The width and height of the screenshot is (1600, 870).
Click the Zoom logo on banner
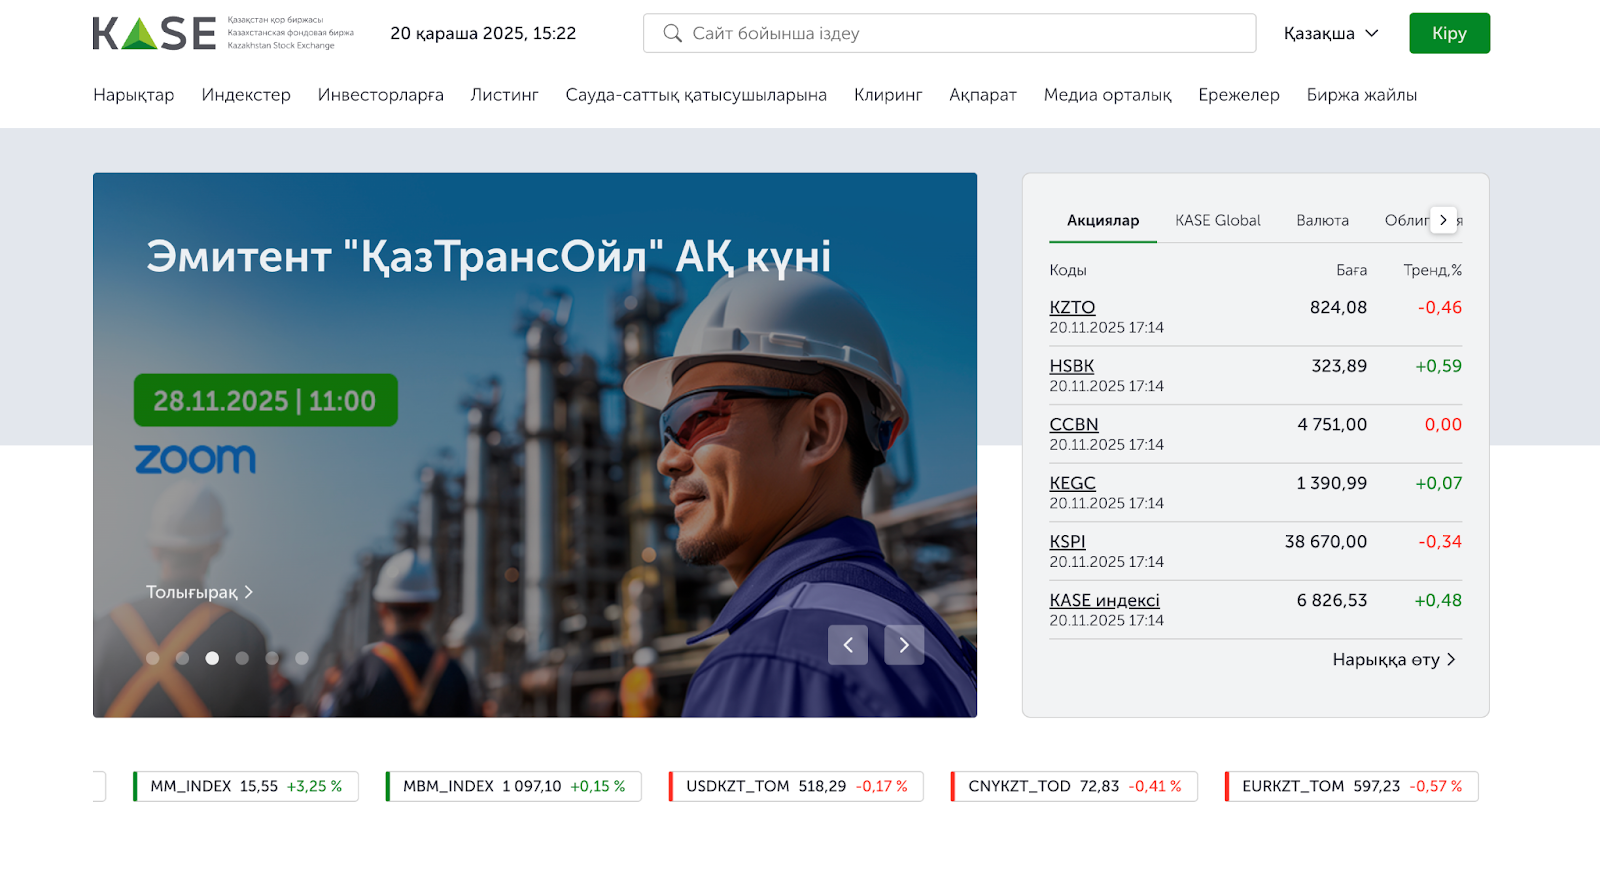tap(195, 459)
